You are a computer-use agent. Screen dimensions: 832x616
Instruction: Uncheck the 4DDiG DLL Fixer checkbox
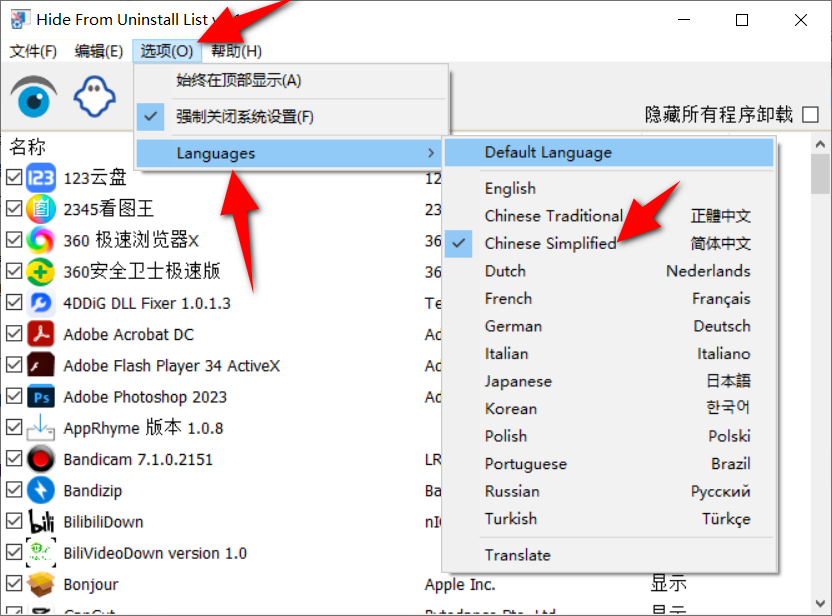pos(14,302)
